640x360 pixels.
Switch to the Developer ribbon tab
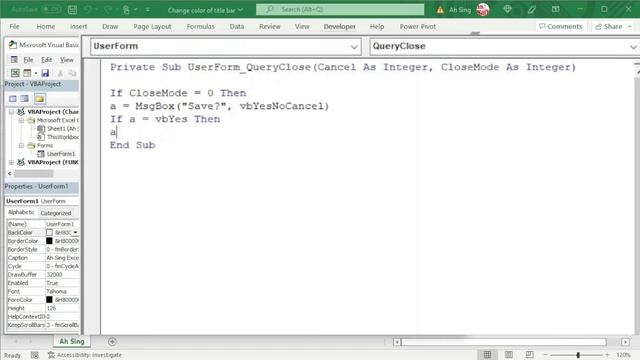pyautogui.click(x=340, y=27)
